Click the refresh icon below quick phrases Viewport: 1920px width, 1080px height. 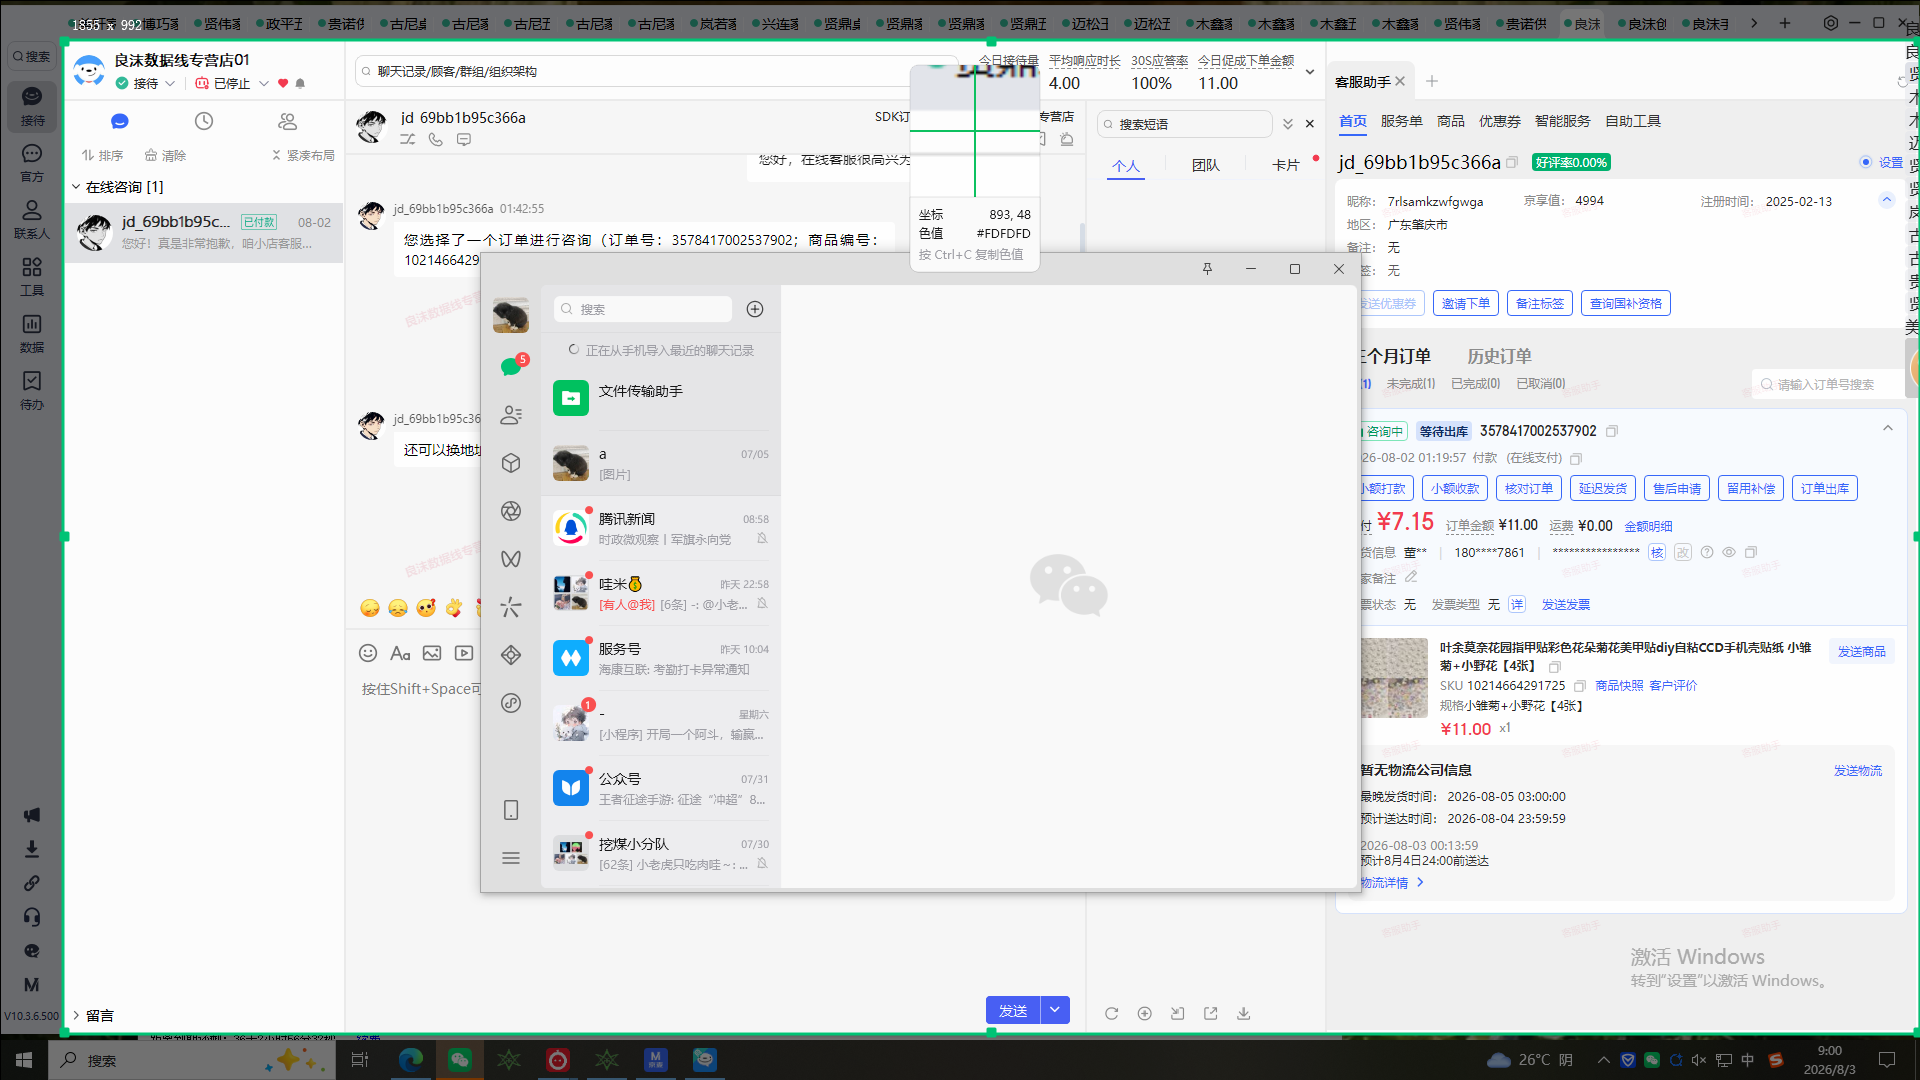coord(1112,1013)
